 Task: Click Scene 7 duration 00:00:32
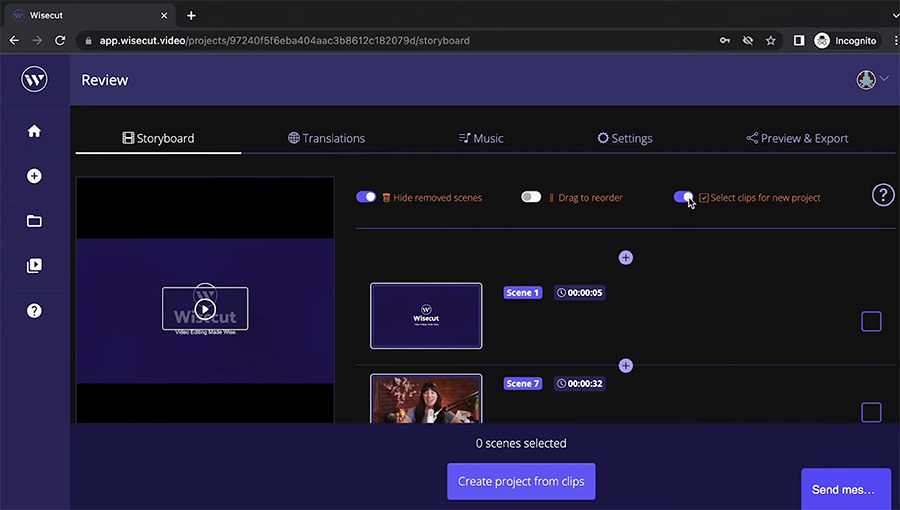point(579,383)
